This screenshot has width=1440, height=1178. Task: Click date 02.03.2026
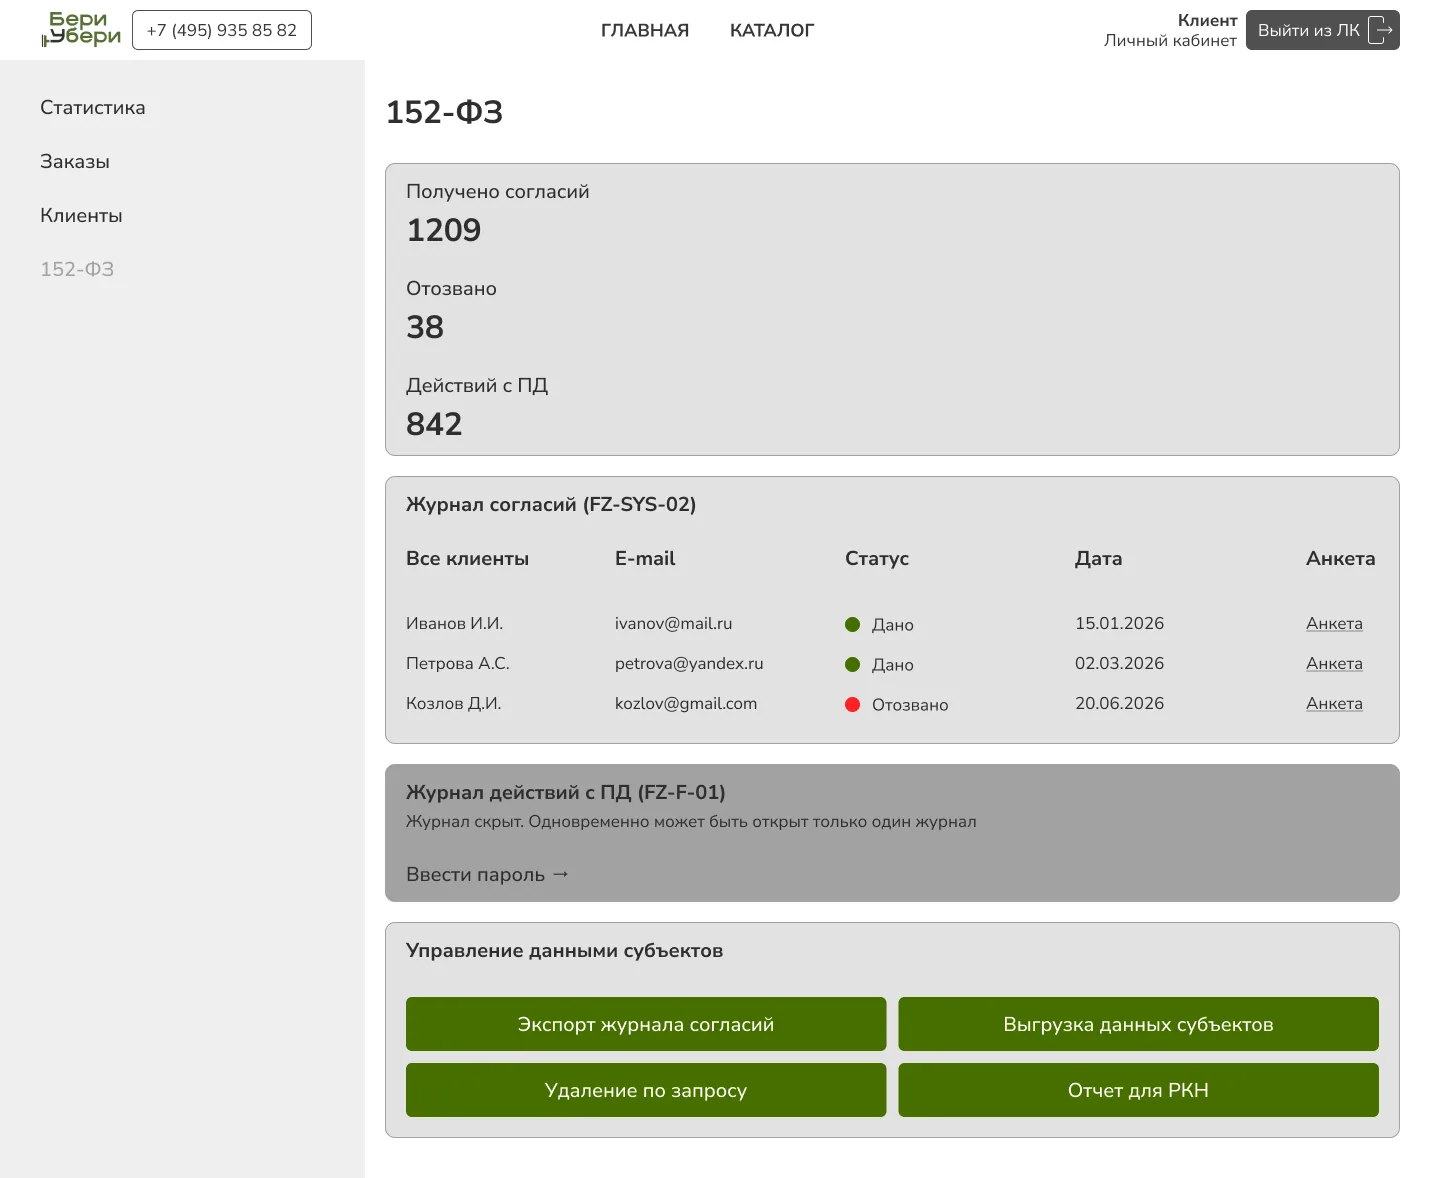[x=1119, y=663]
